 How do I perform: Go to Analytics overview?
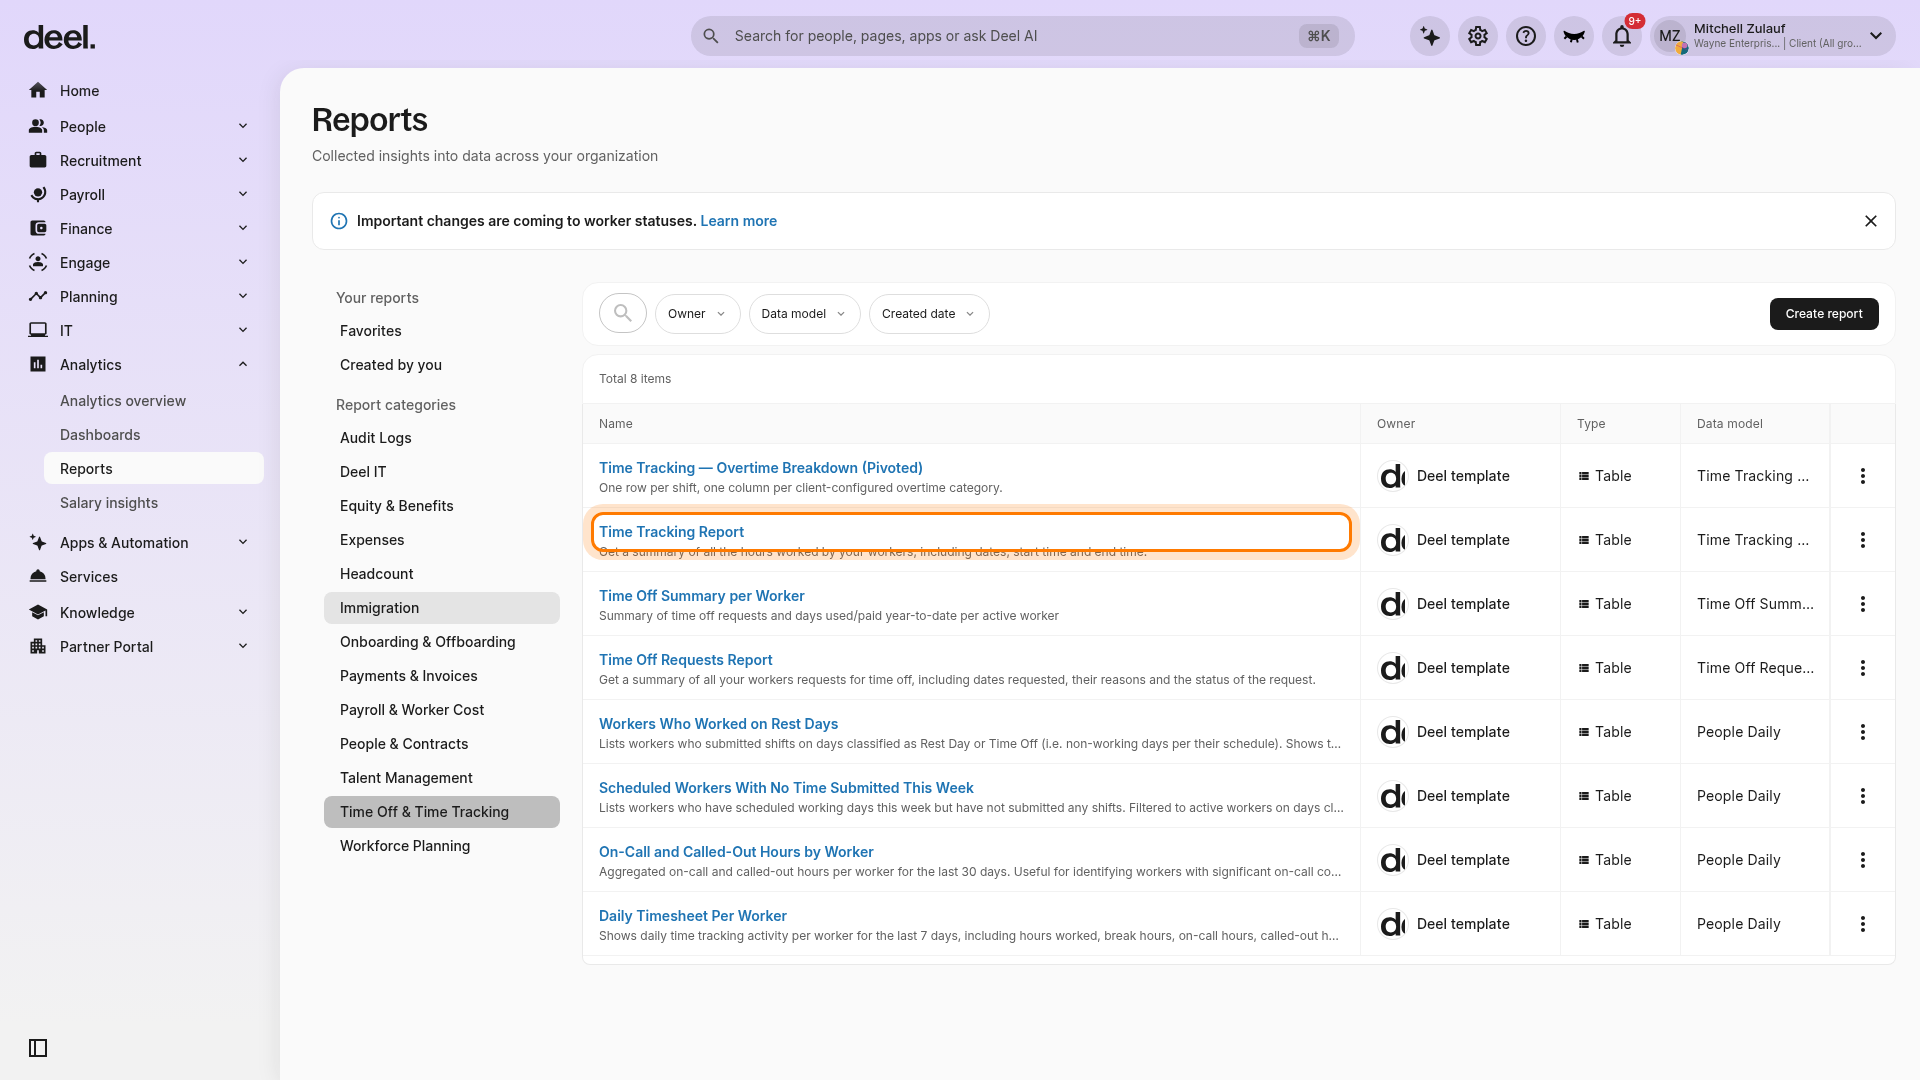click(x=123, y=401)
